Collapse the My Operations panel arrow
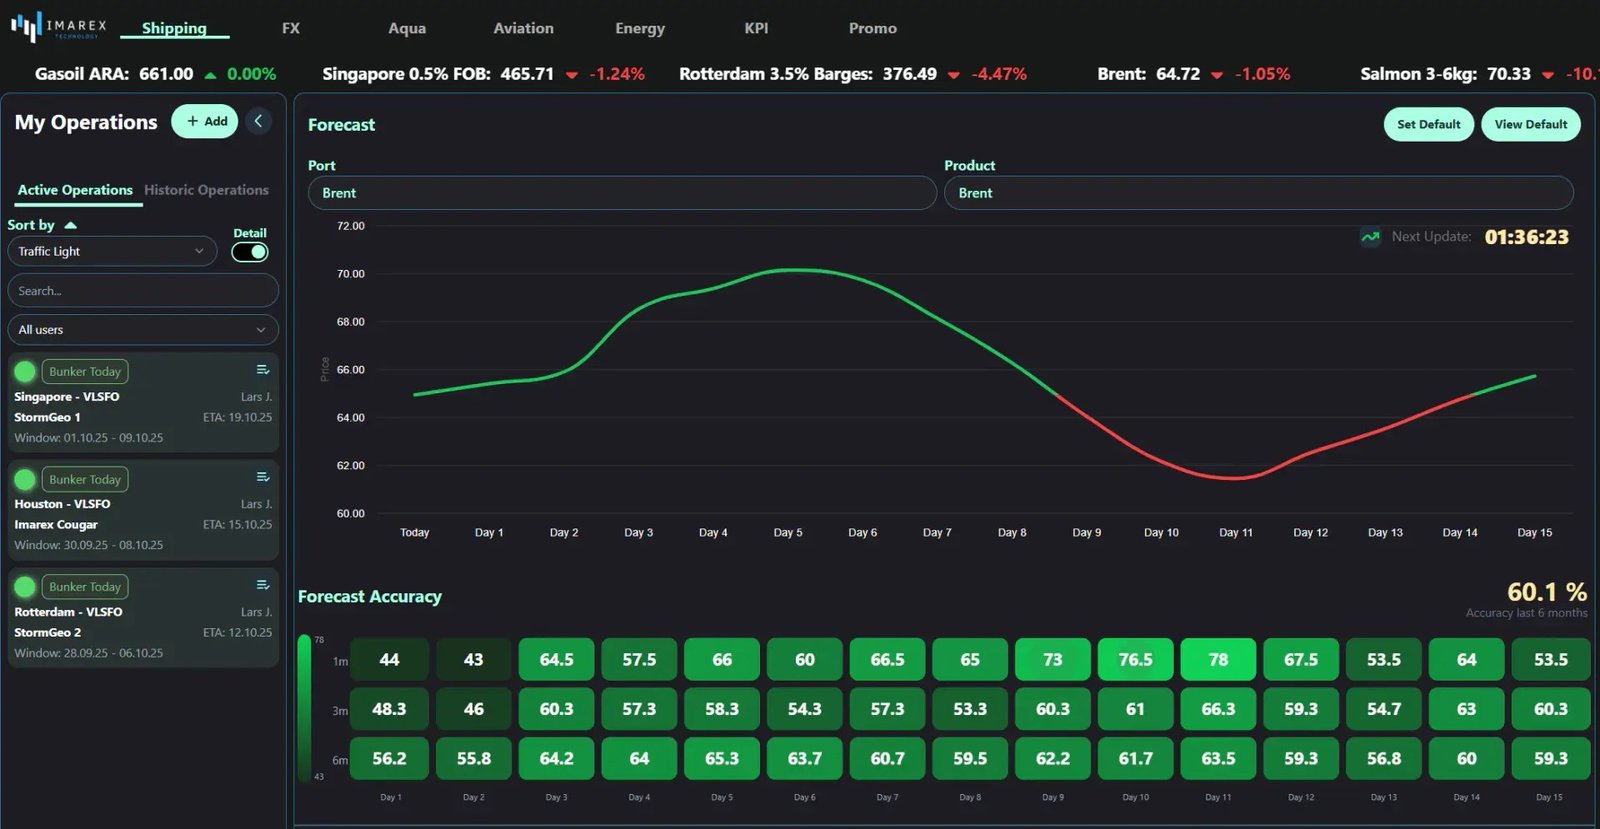Viewport: 1600px width, 829px height. [258, 121]
